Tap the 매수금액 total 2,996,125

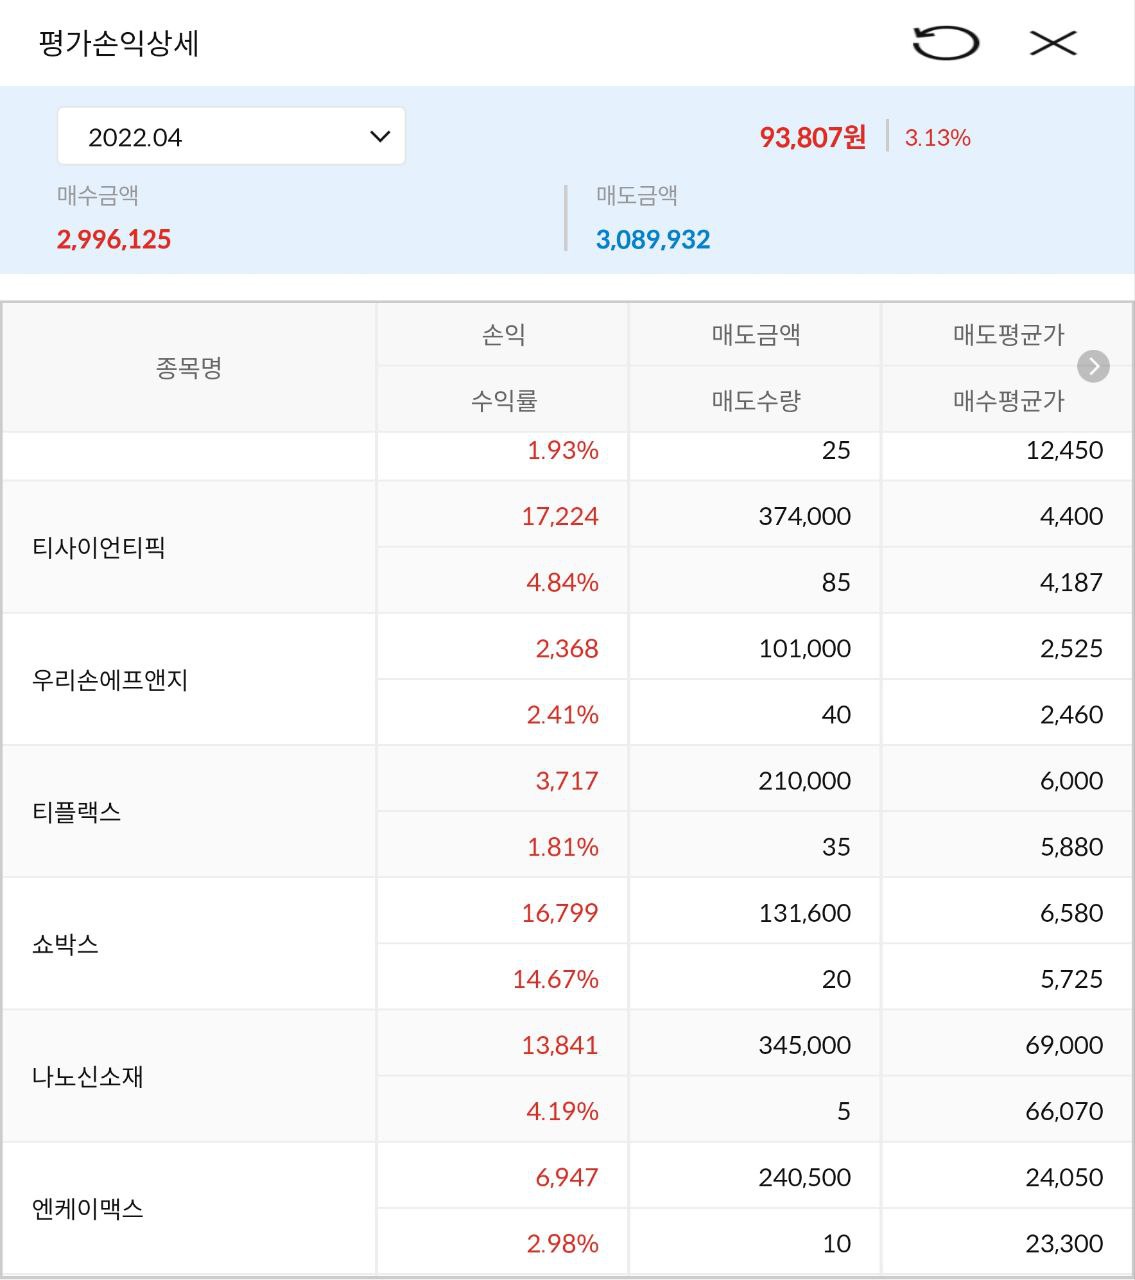[x=114, y=240]
